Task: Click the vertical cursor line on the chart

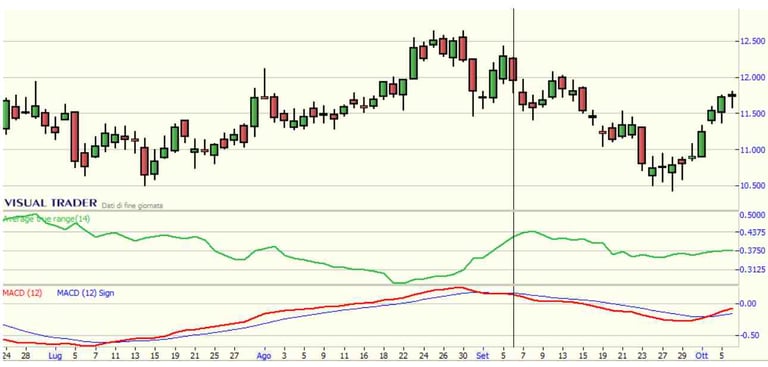Action: coord(513,176)
